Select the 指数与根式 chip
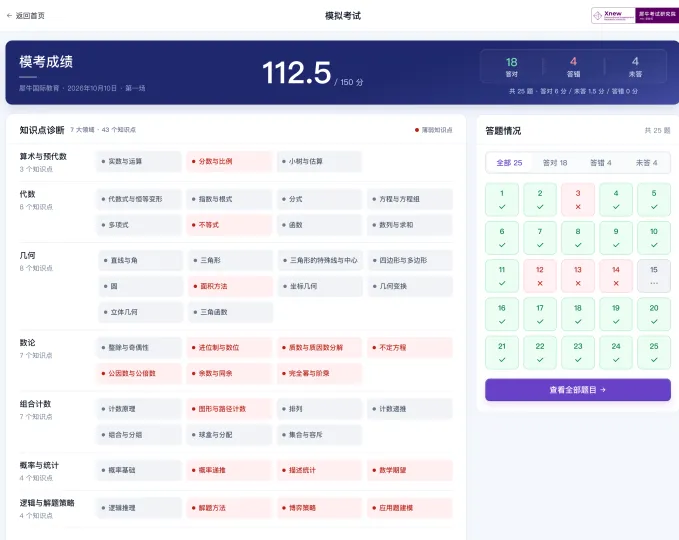679x540 pixels. point(229,199)
